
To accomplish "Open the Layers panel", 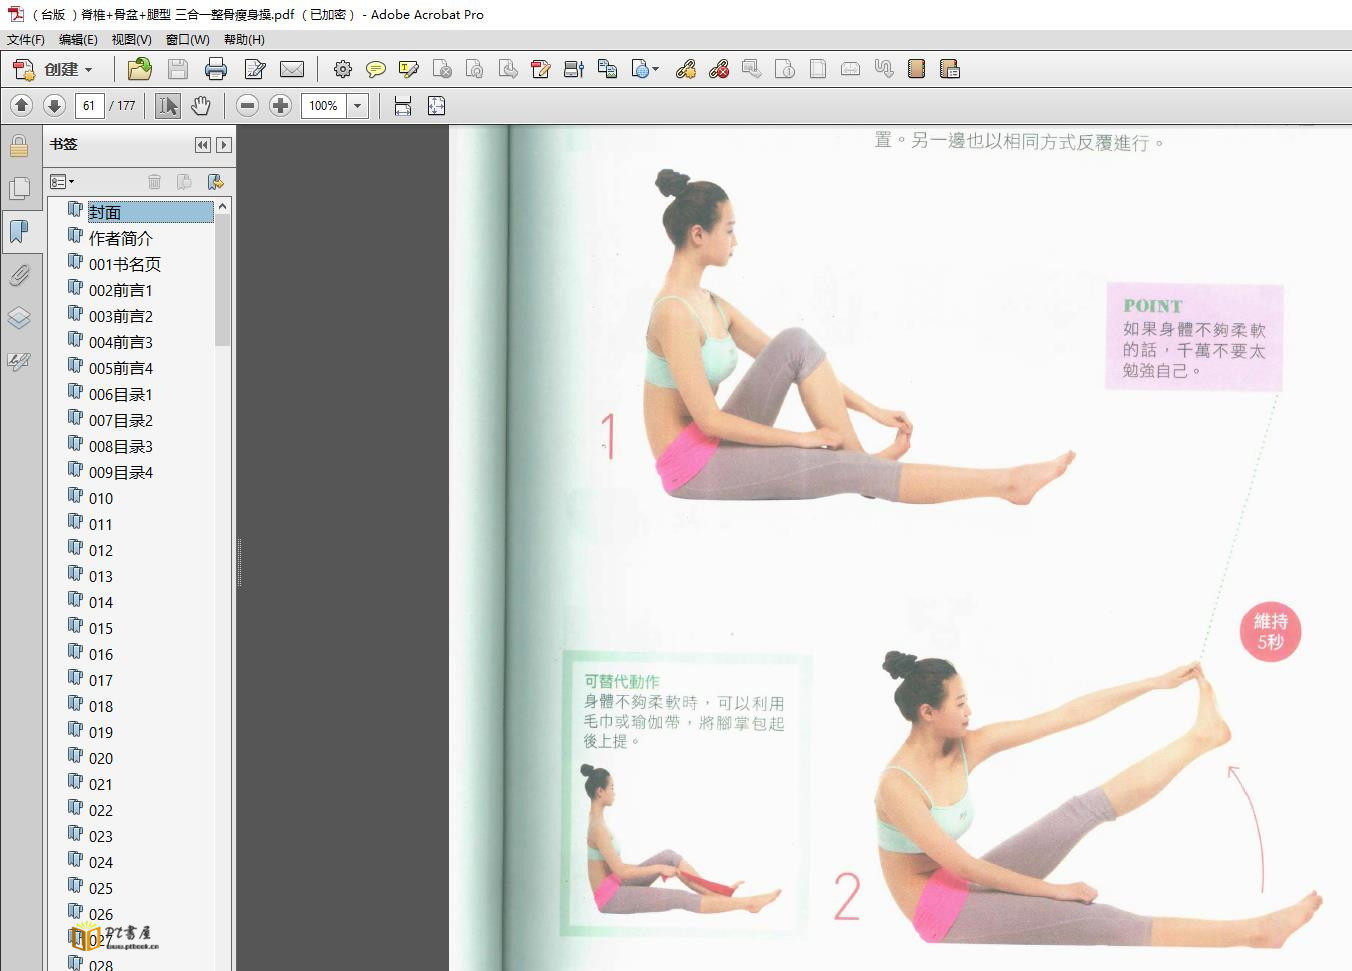I will click(x=19, y=318).
